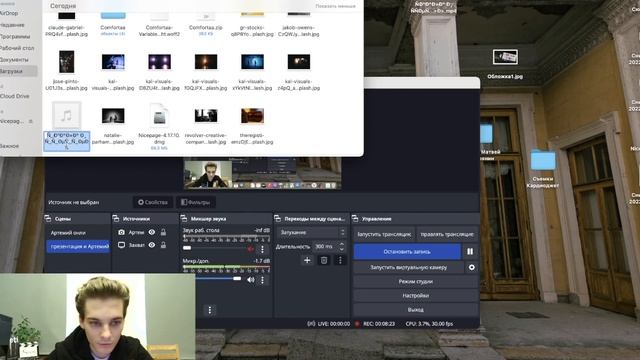This screenshot has height=360, width=640.
Task: Add a new transition with plus icon
Action: click(307, 260)
